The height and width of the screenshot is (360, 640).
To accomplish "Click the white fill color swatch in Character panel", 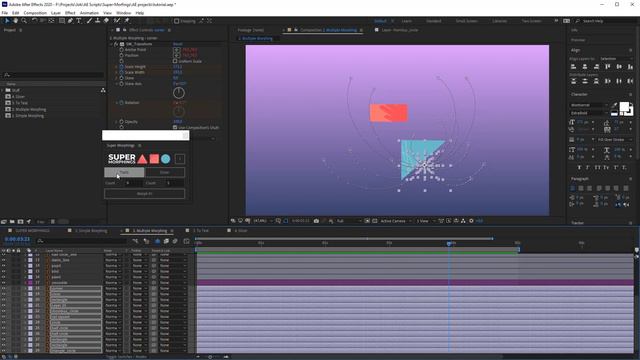I will 624,107.
